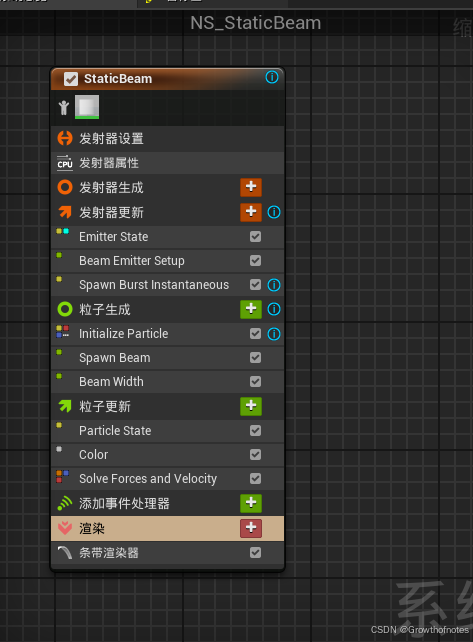The image size is (473, 642).
Task: Add module to 粒子生成 with plus
Action: pyautogui.click(x=251, y=309)
